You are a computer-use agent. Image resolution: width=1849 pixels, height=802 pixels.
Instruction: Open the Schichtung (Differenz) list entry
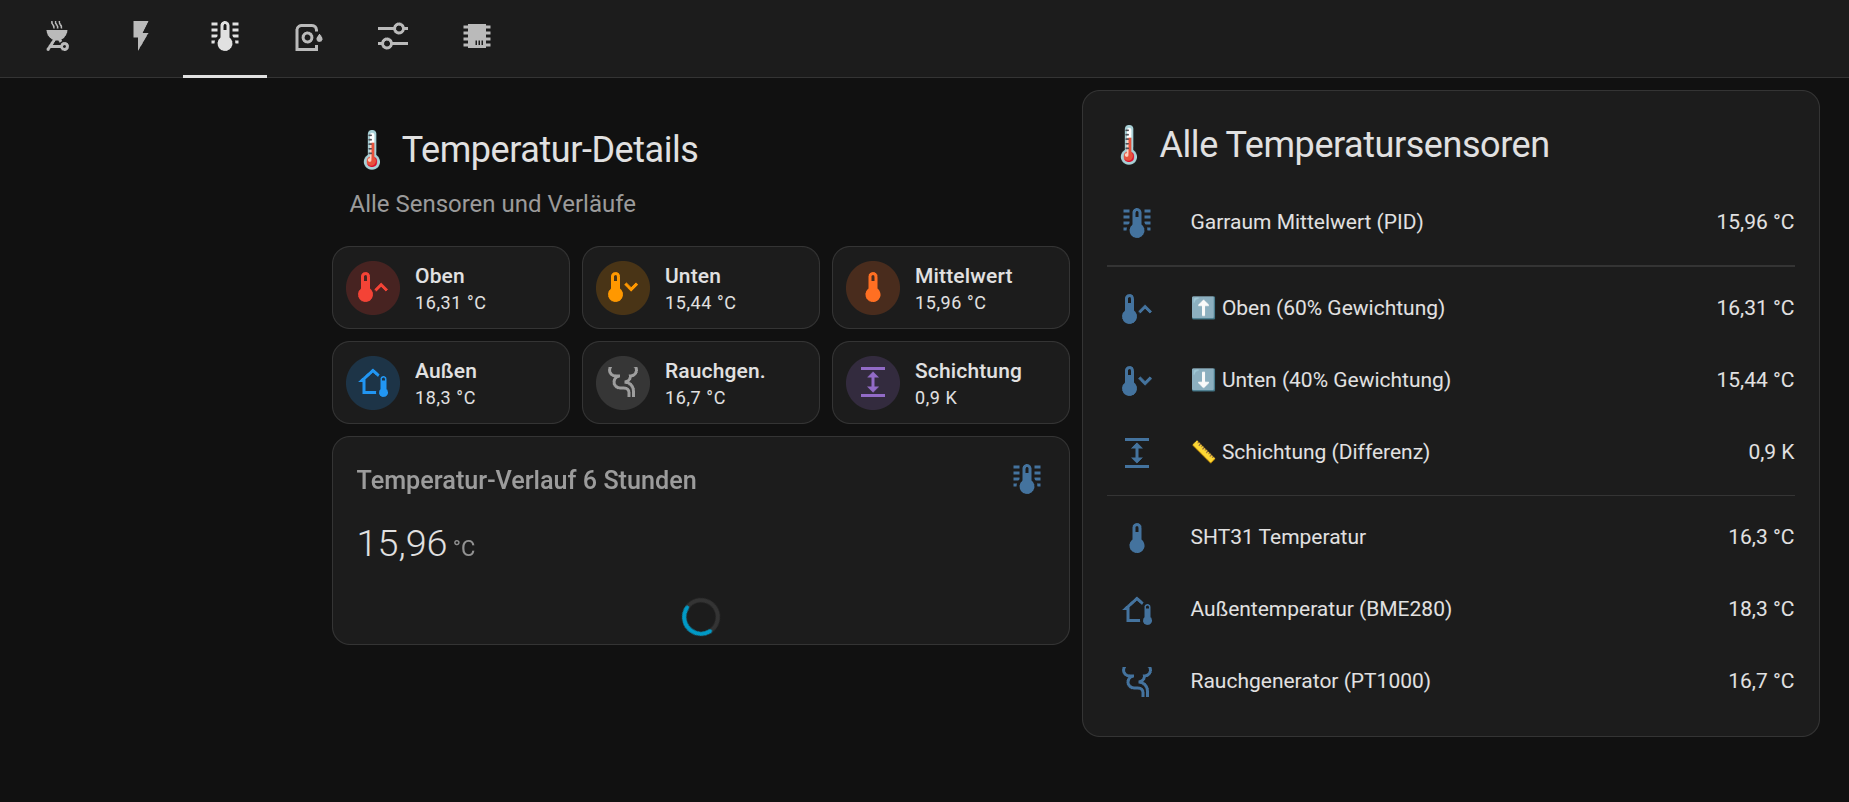click(1325, 452)
